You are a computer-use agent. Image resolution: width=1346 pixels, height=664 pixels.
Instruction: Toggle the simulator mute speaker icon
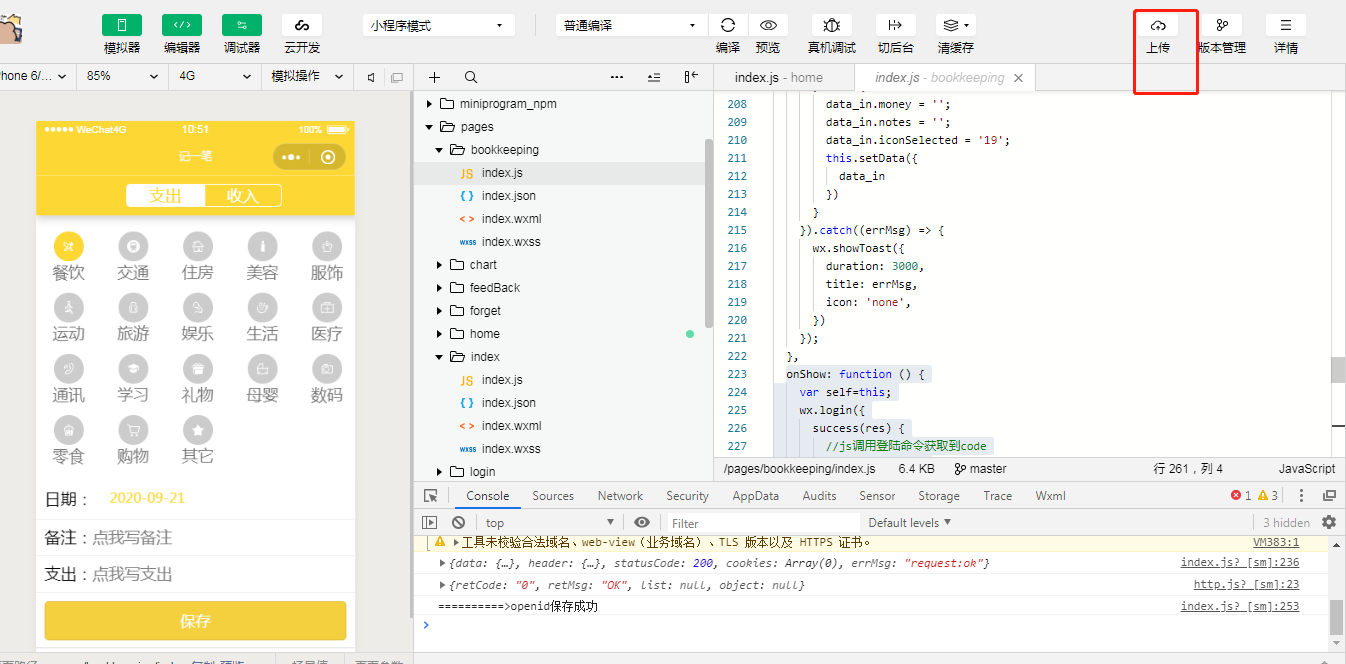click(371, 77)
